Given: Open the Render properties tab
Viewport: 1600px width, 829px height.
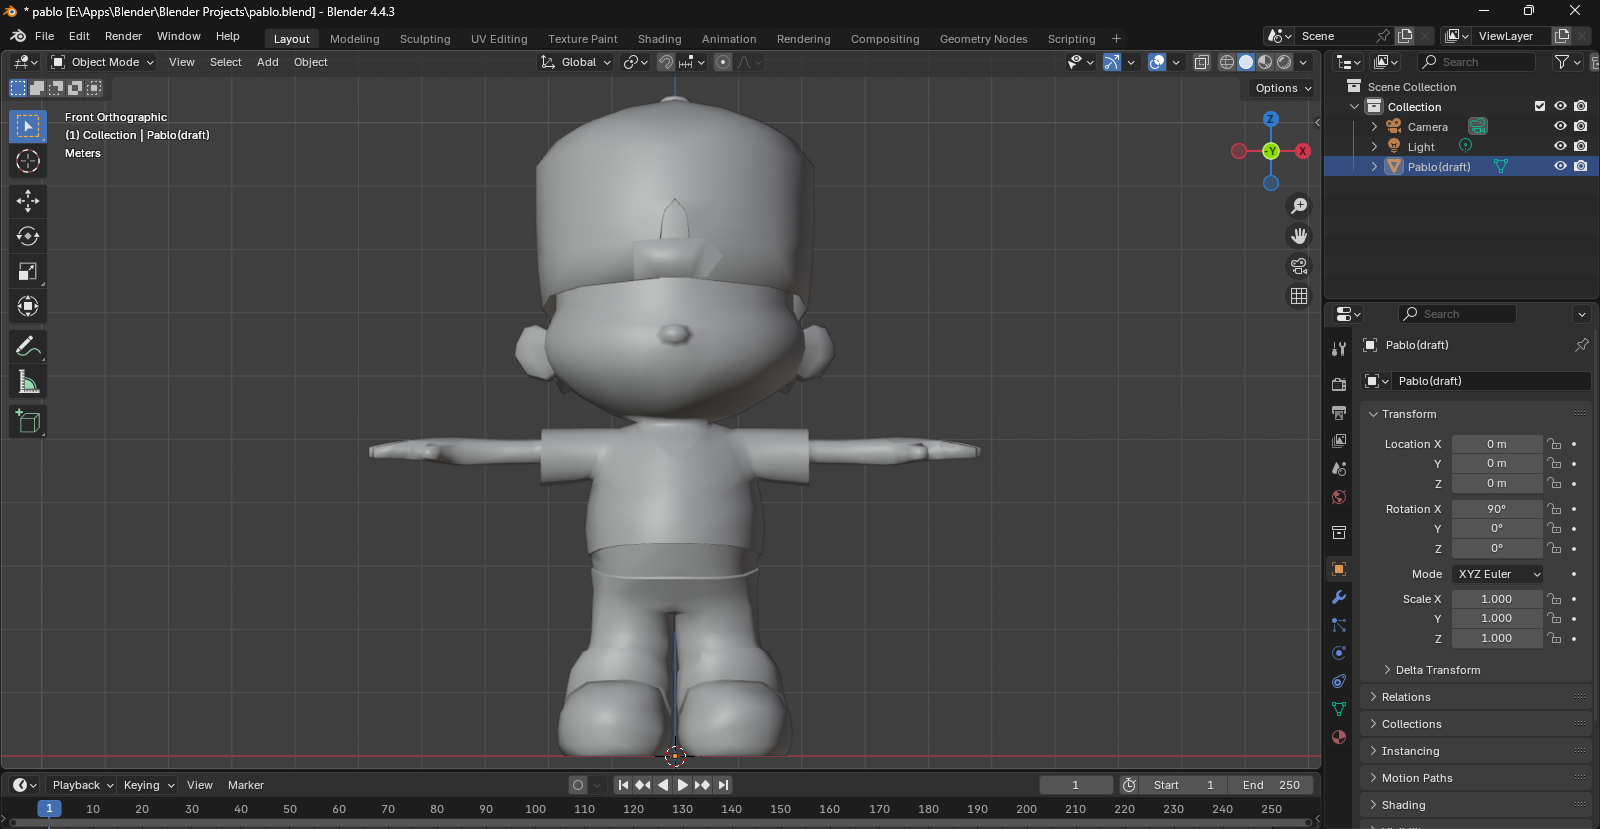Looking at the screenshot, I should (x=1339, y=384).
